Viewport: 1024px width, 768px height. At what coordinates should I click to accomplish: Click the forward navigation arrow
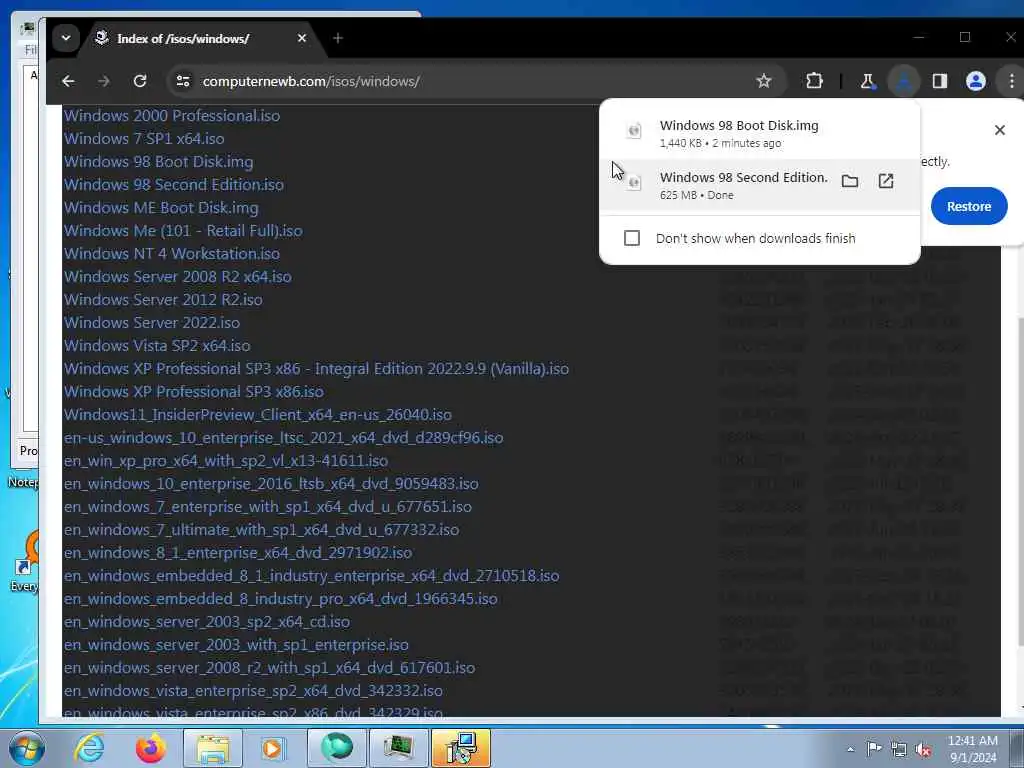104,81
